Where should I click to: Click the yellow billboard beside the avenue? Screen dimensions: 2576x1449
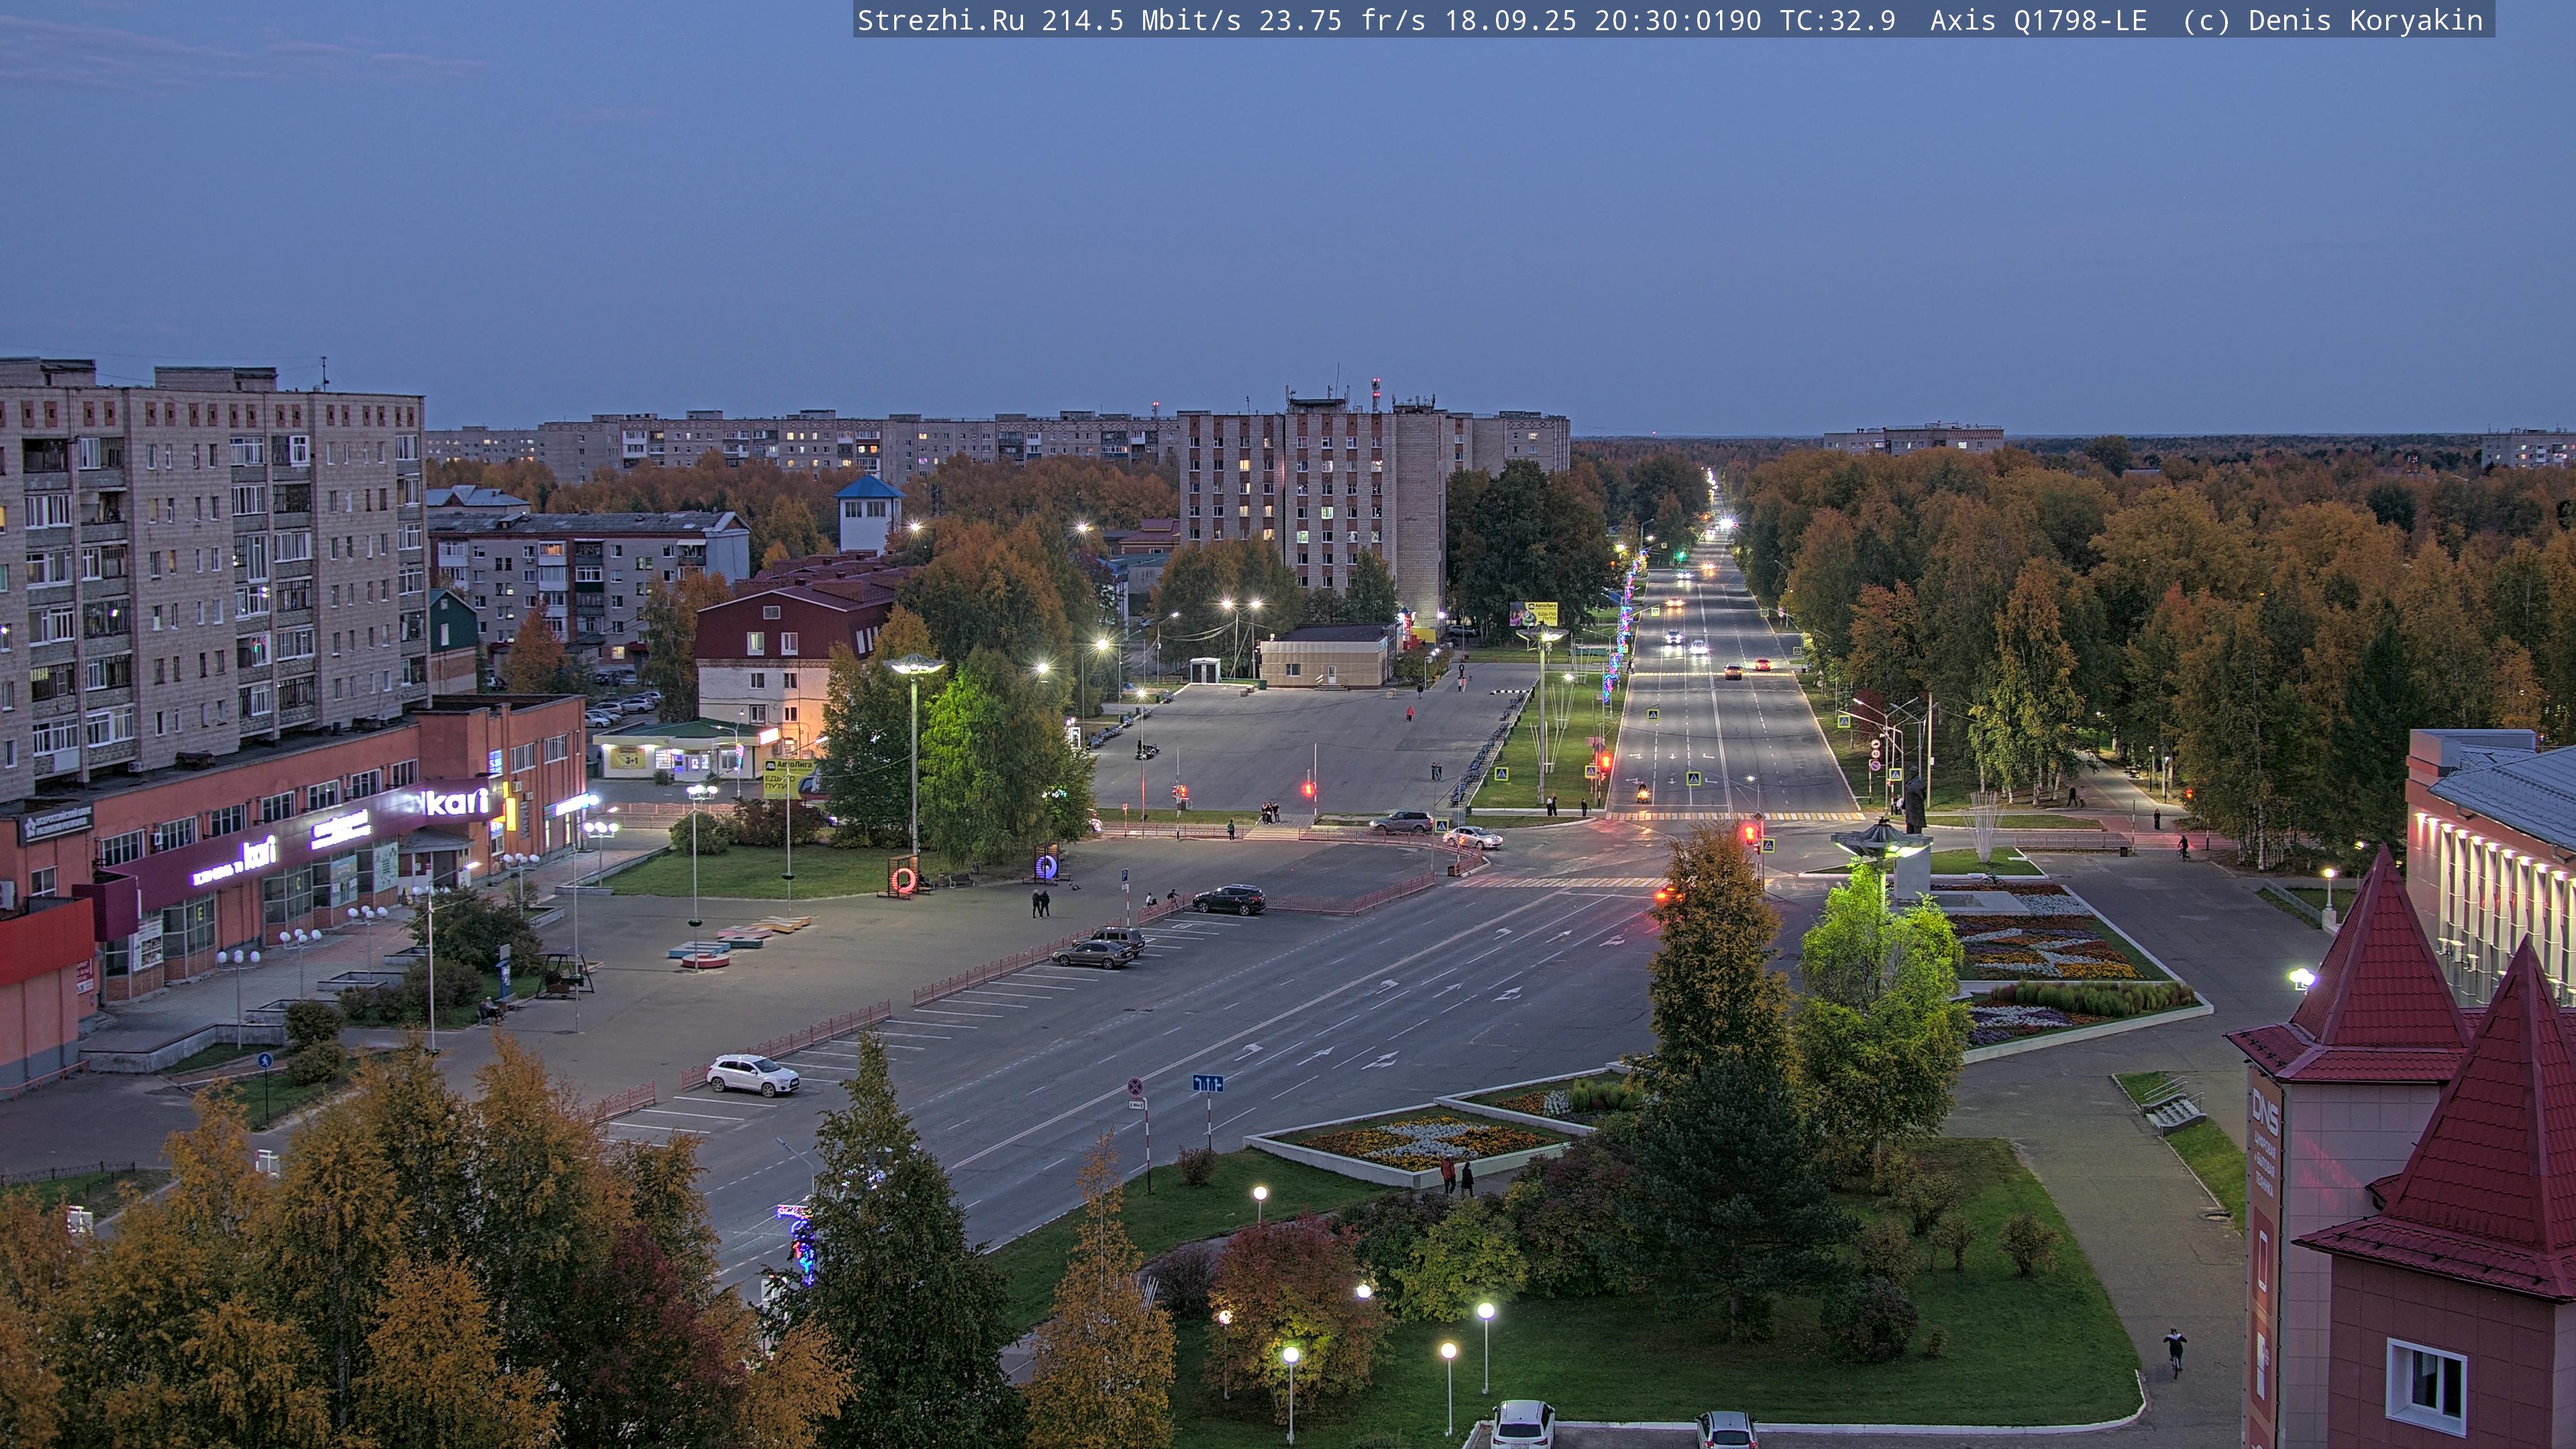tap(1533, 613)
